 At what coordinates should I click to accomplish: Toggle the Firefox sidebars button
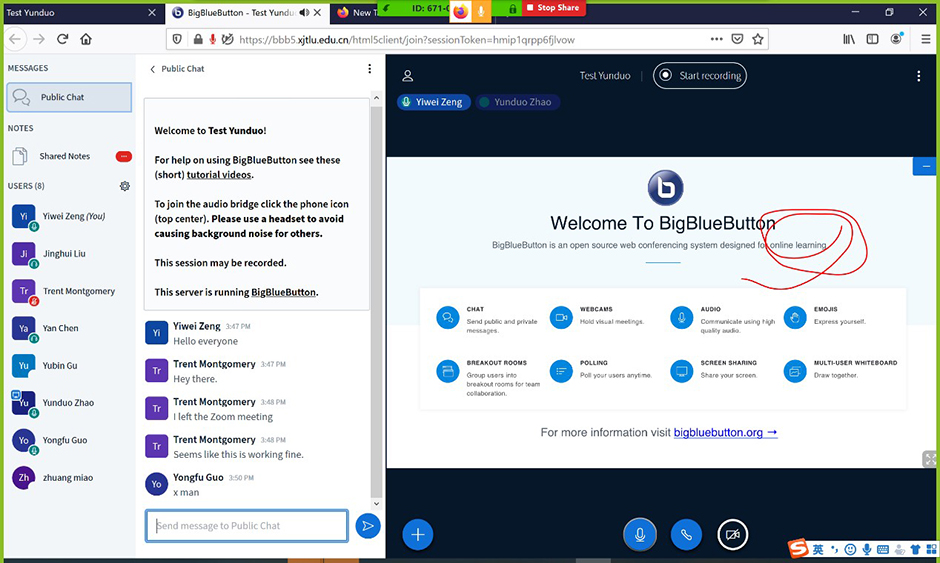[x=872, y=39]
